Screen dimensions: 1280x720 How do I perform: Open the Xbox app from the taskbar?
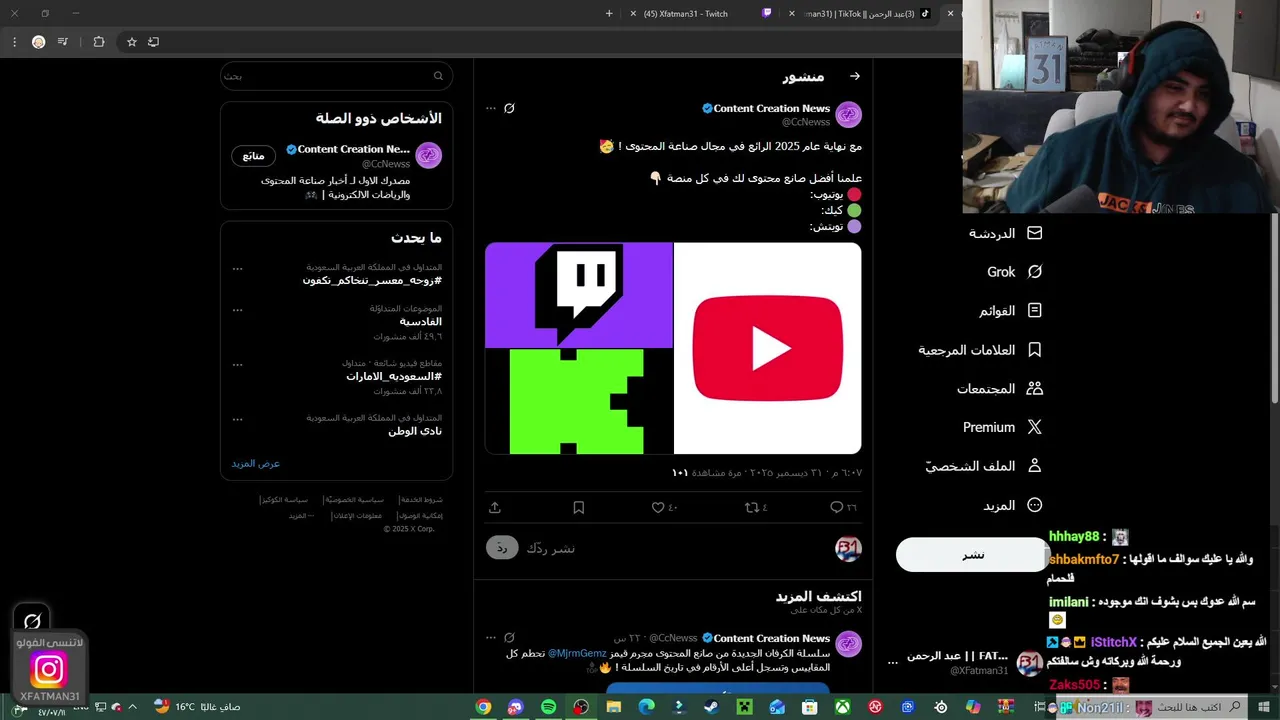point(843,707)
